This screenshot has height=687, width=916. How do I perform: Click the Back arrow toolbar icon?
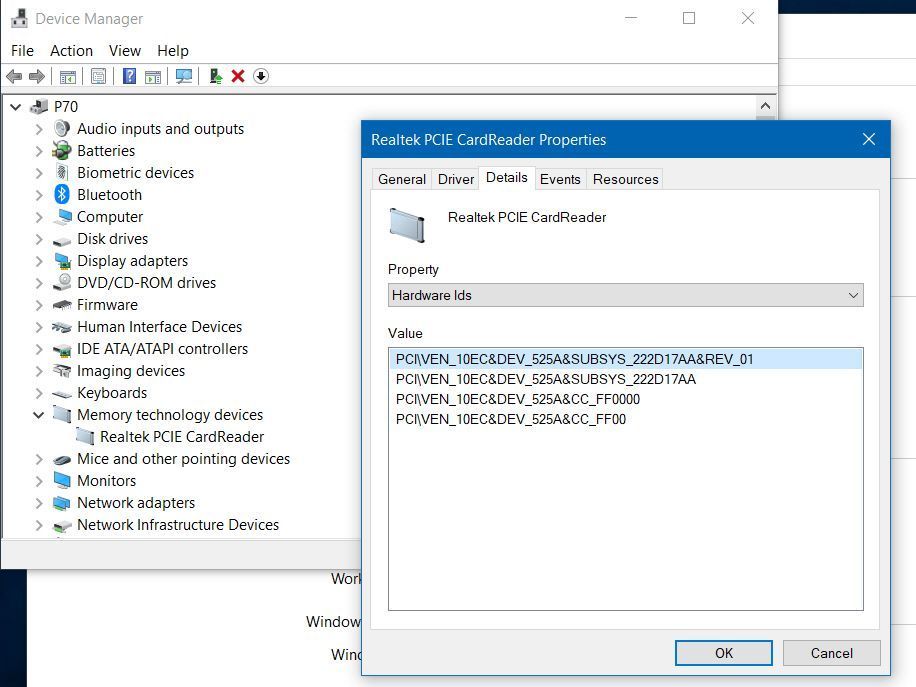[x=14, y=77]
